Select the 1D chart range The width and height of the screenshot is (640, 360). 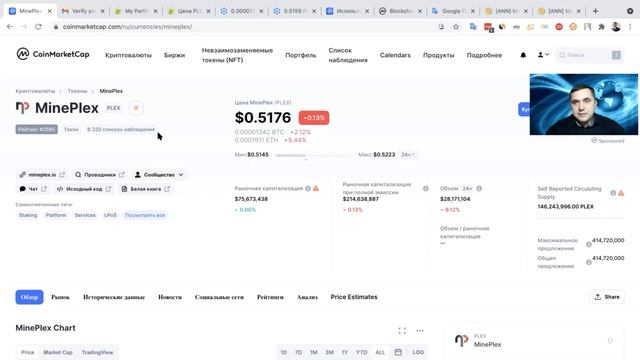click(284, 352)
